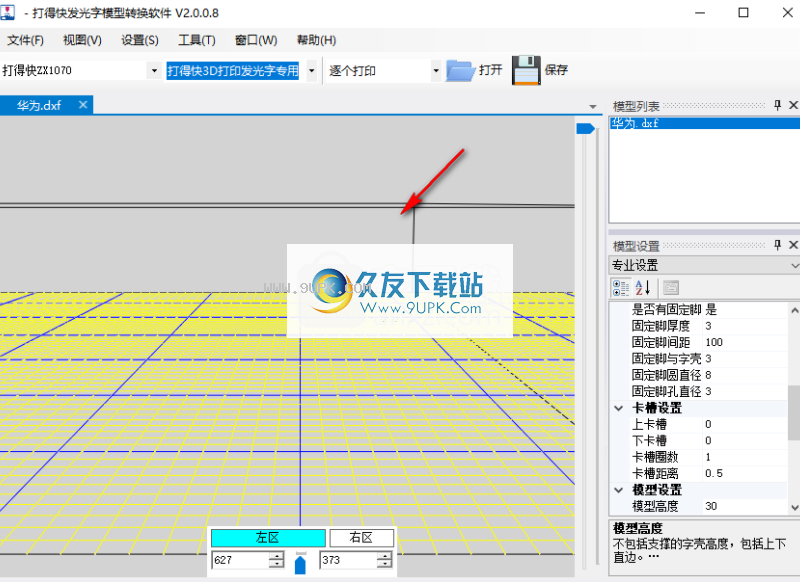Click the 是否有固定脚 property value
The height and width of the screenshot is (582, 800).
tap(745, 310)
